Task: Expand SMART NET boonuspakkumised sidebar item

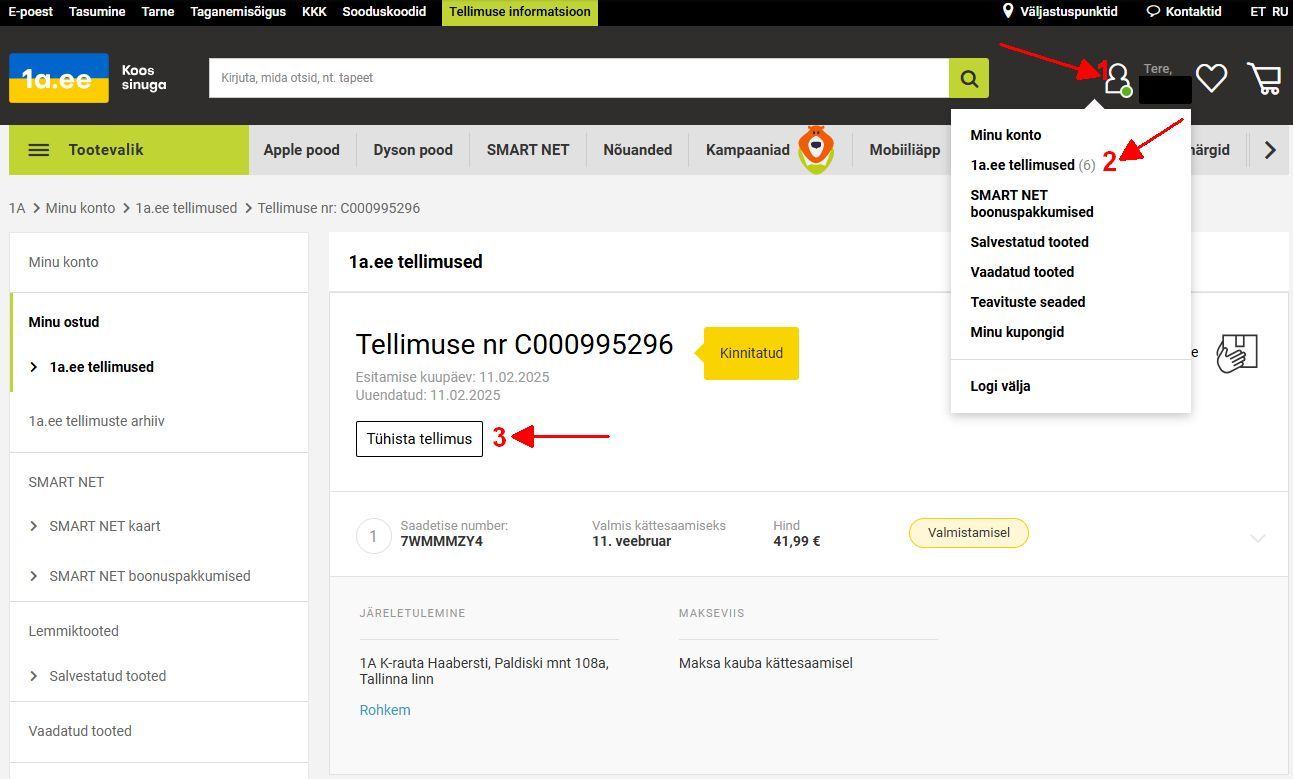Action: tap(139, 576)
